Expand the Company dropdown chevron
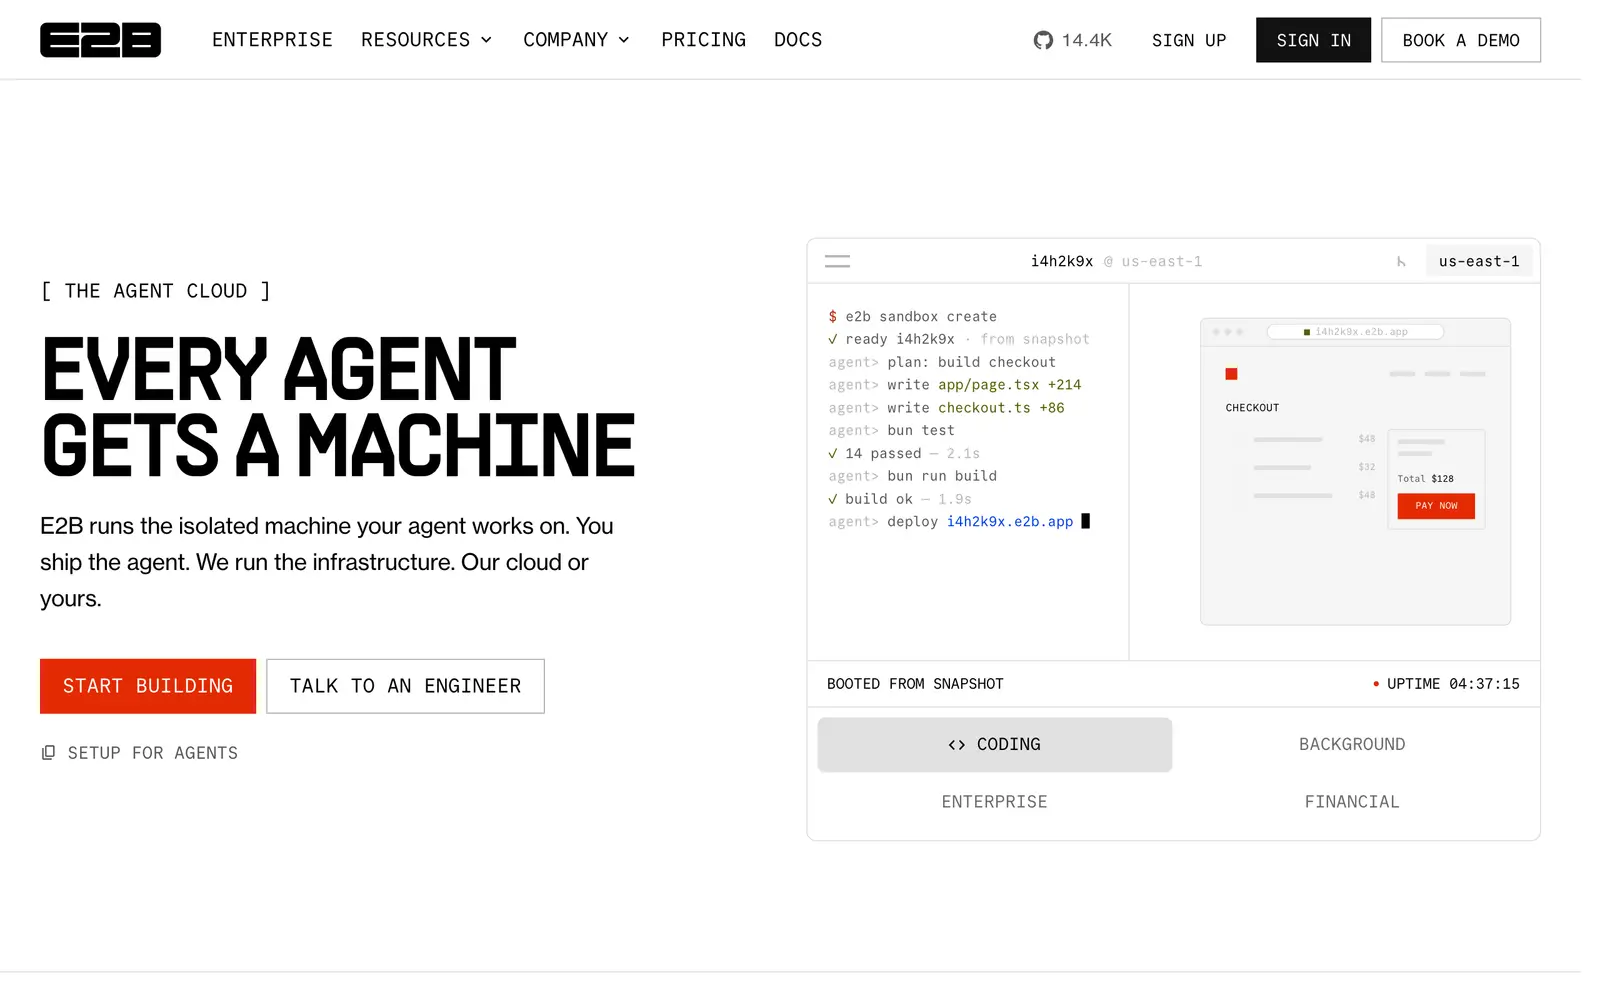 click(624, 40)
